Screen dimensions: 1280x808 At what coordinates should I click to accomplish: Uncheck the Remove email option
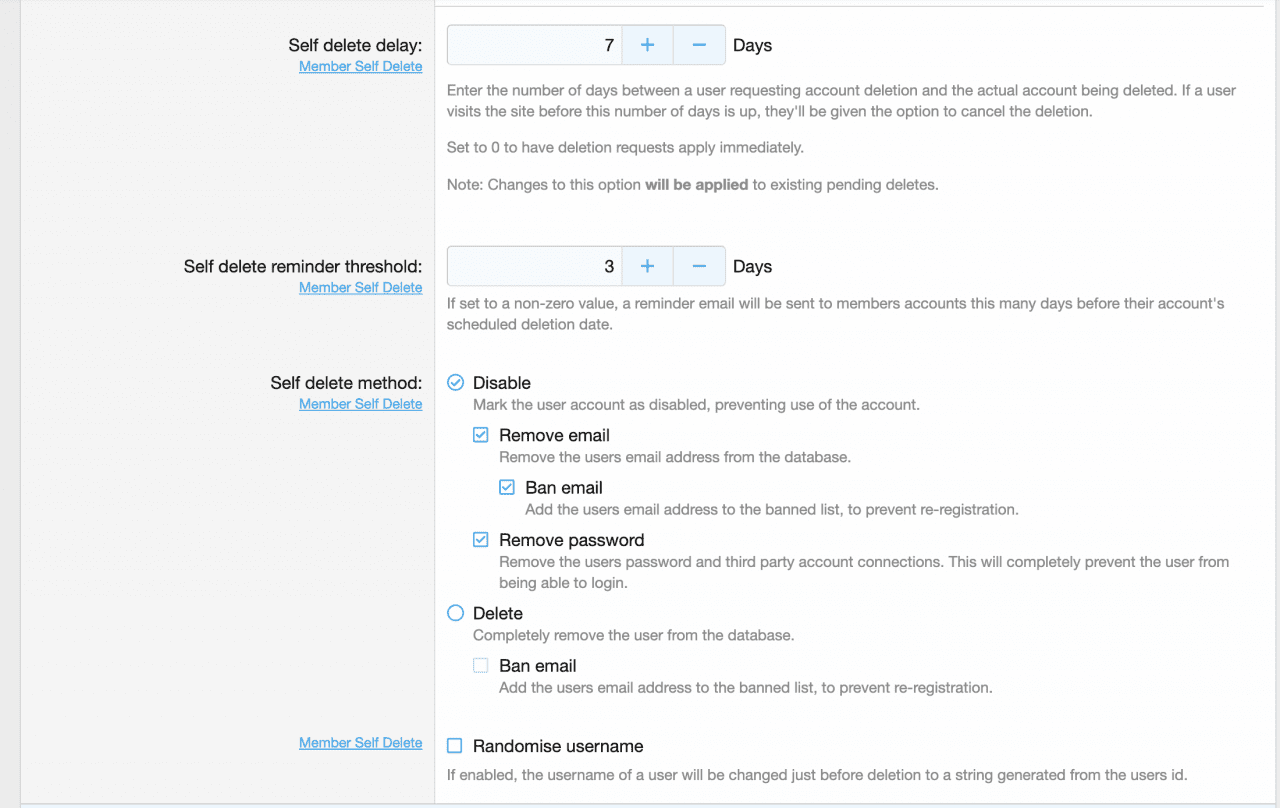[481, 435]
